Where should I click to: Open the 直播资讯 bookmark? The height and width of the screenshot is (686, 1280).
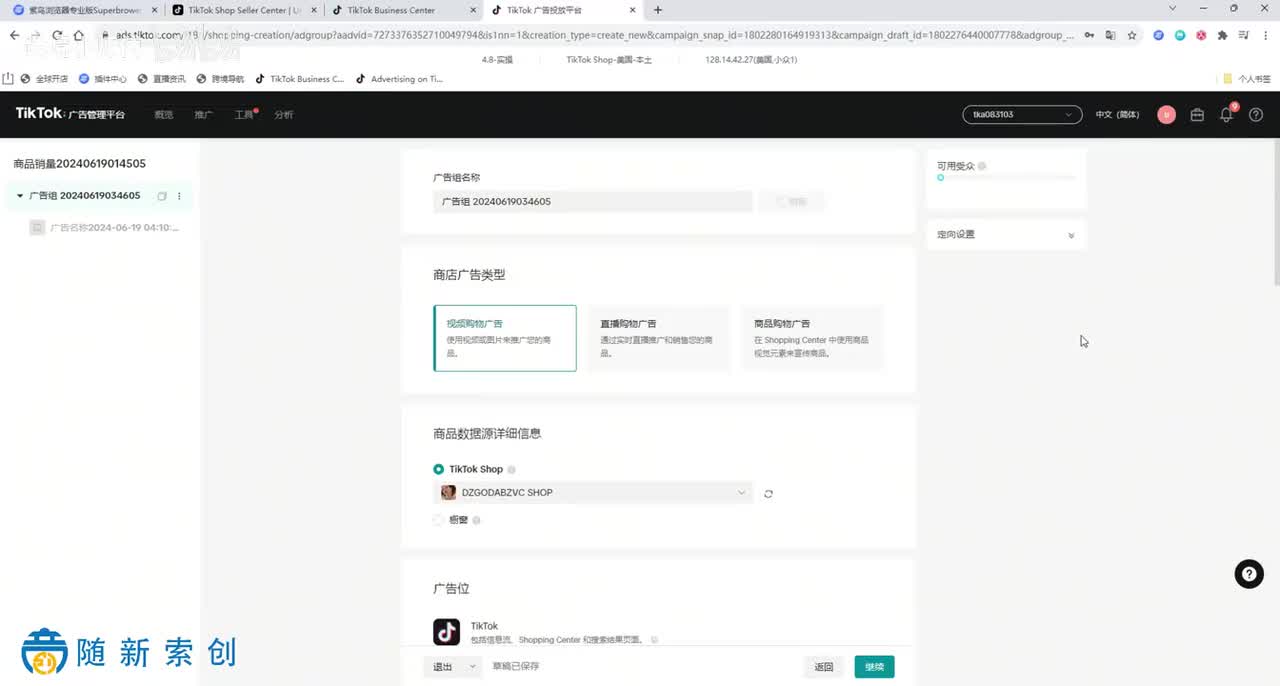162,79
